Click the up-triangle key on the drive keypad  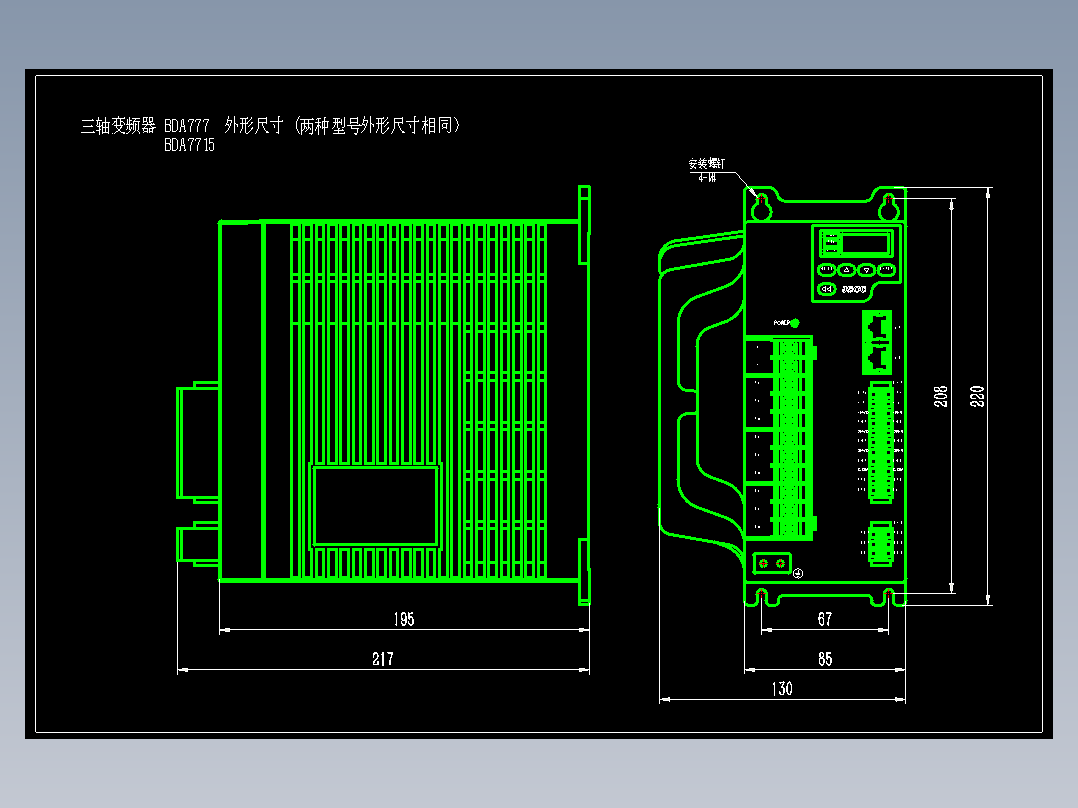846,270
